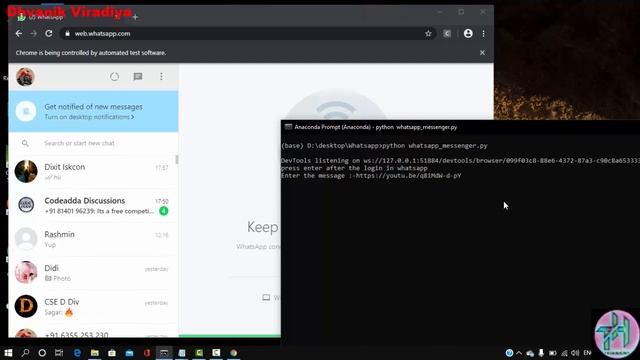Click the EN language indicator
Screen dimensions: 640x360
coord(587,353)
